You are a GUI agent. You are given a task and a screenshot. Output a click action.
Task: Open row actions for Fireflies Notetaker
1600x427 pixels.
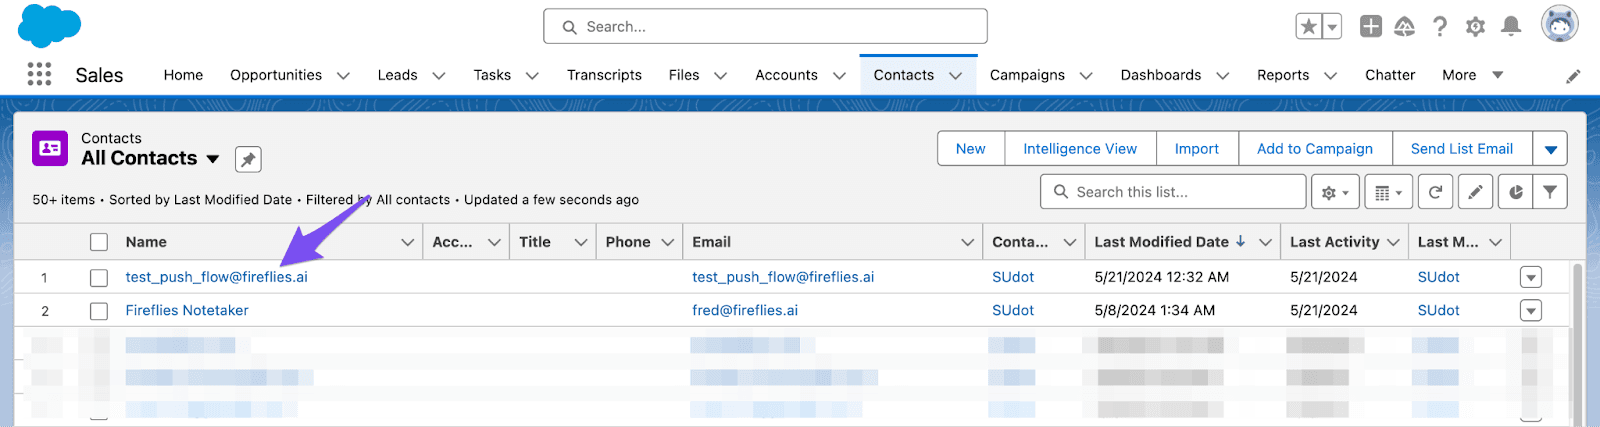coord(1530,311)
